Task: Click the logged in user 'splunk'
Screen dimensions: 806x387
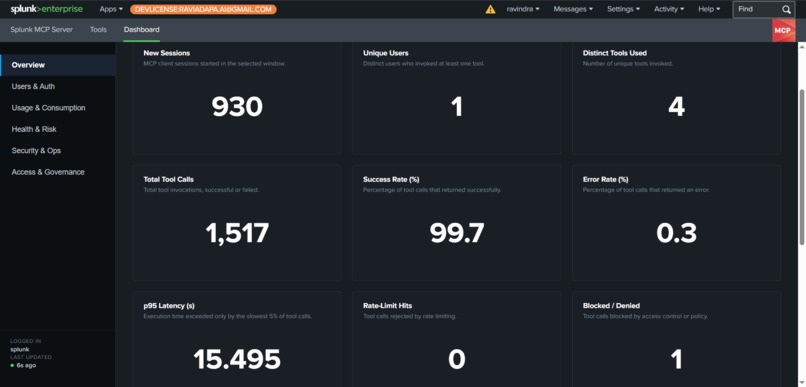Action: (20, 349)
